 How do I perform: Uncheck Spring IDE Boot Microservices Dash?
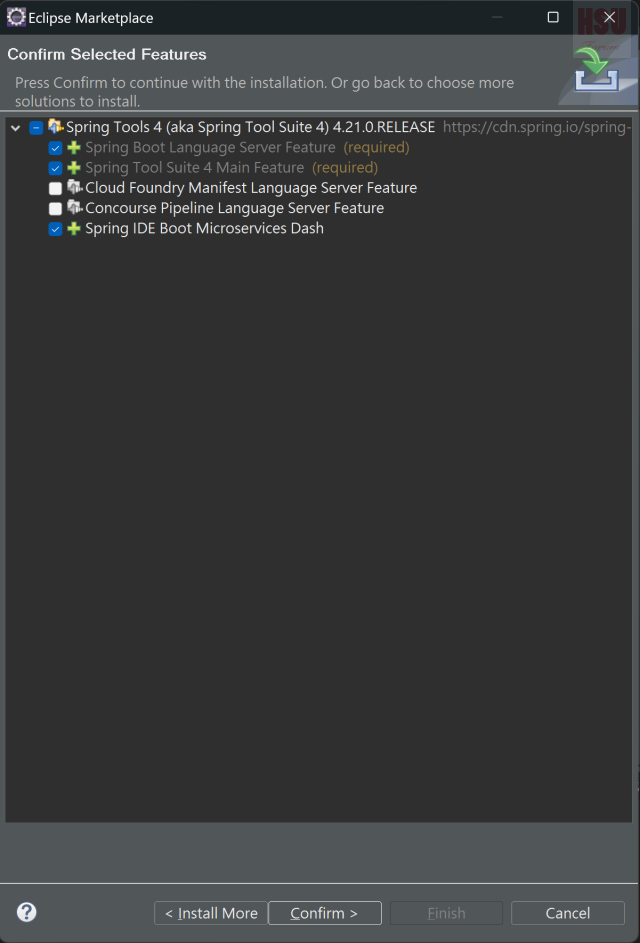click(55, 229)
